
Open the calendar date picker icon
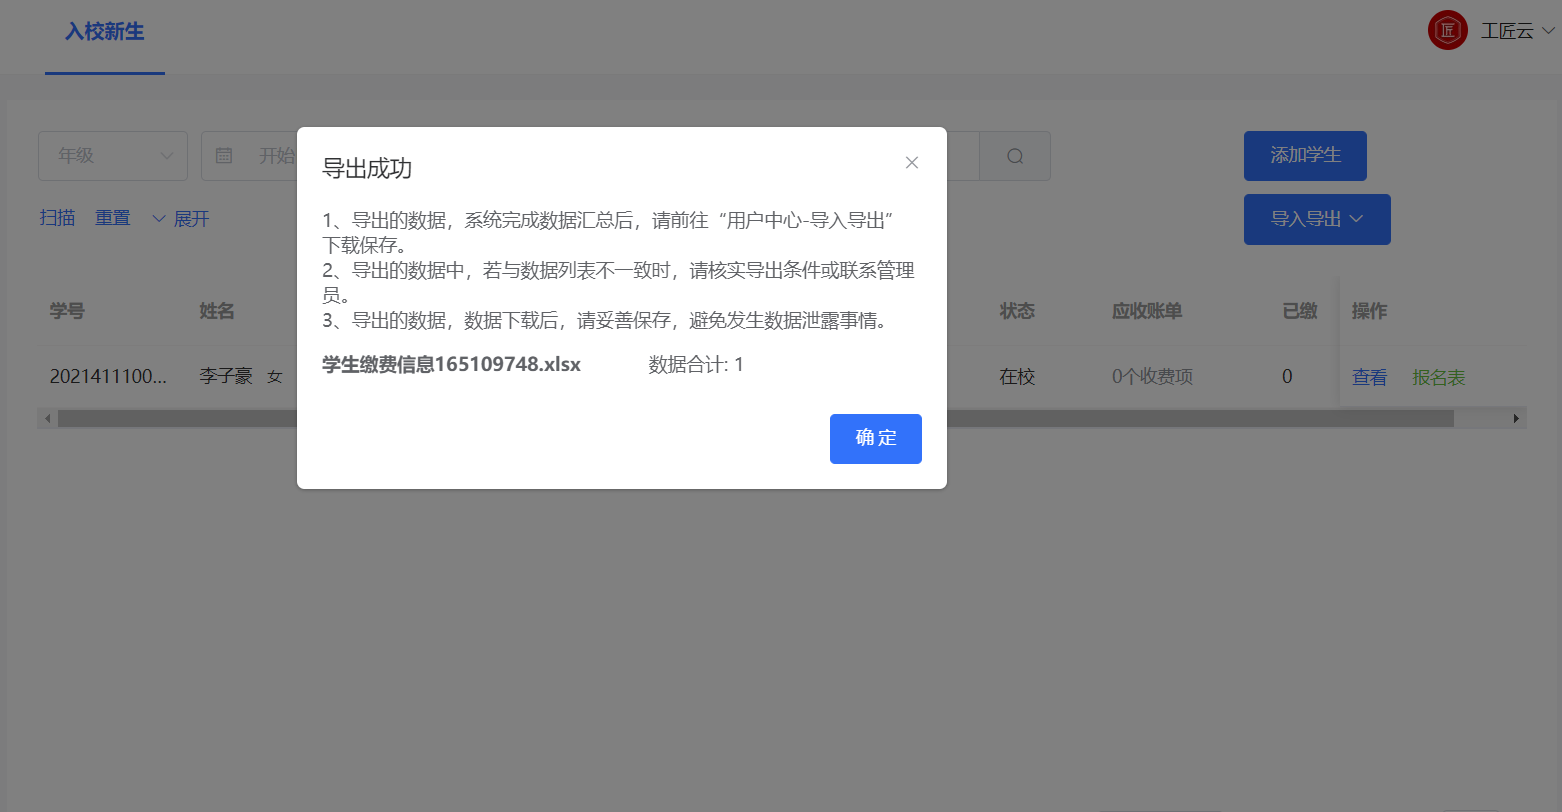224,156
